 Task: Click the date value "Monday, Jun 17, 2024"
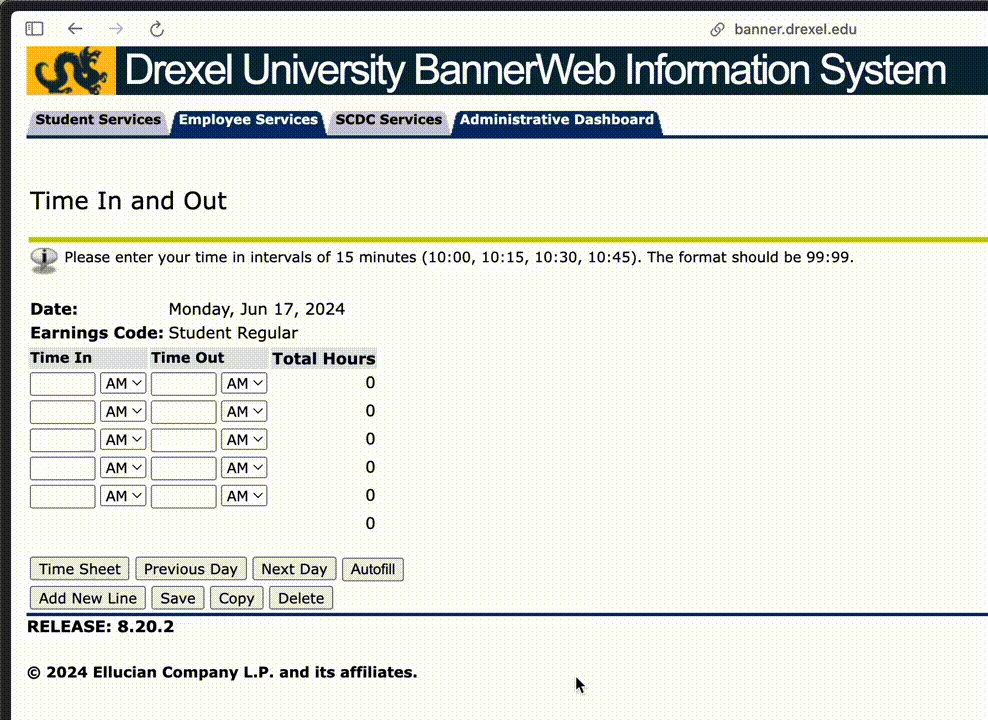pyautogui.click(x=256, y=309)
